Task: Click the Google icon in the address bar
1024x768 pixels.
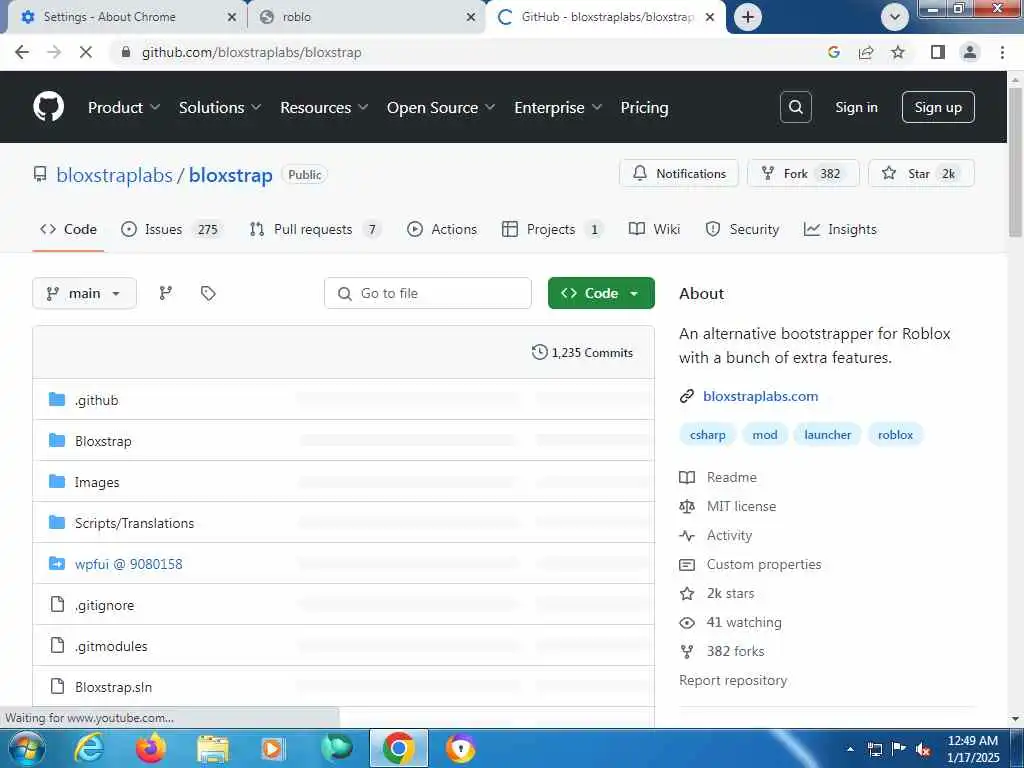Action: [x=833, y=52]
